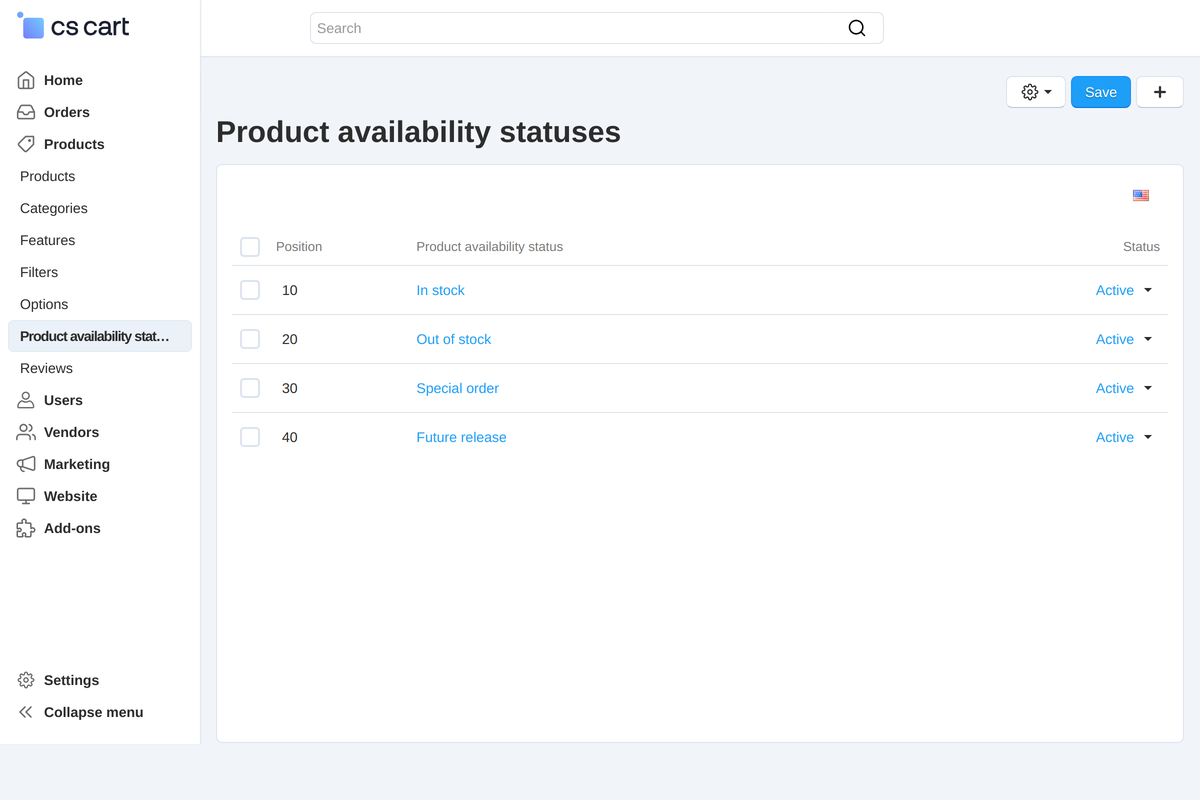Open Active status dropdown for In stock
Image resolution: width=1200 pixels, height=800 pixels.
pyautogui.click(x=1124, y=290)
